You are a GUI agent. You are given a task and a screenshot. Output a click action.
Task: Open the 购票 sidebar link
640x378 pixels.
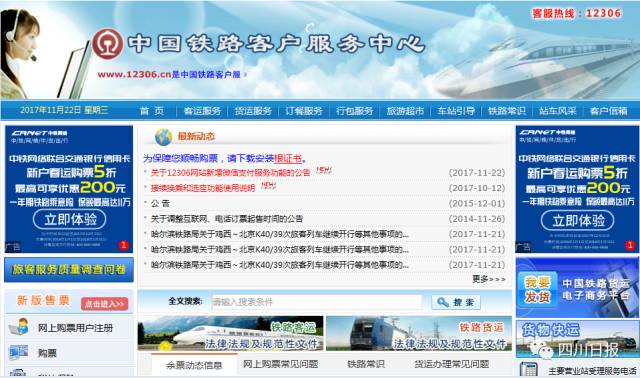pos(47,353)
